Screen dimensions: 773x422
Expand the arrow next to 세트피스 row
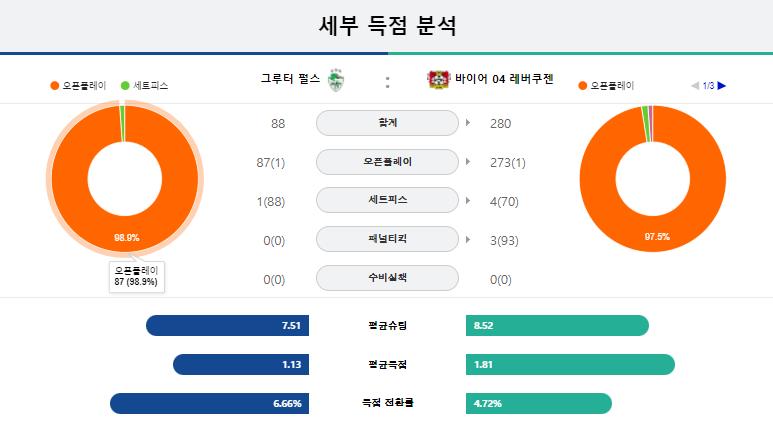tap(468, 201)
